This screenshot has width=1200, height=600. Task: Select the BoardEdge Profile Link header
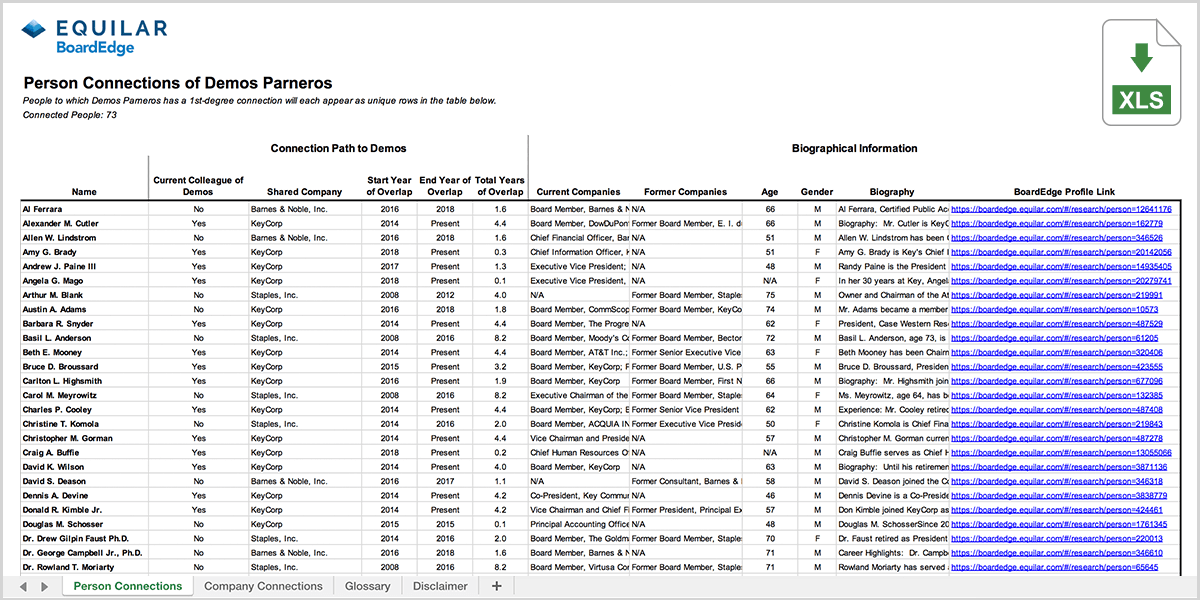pos(1064,192)
